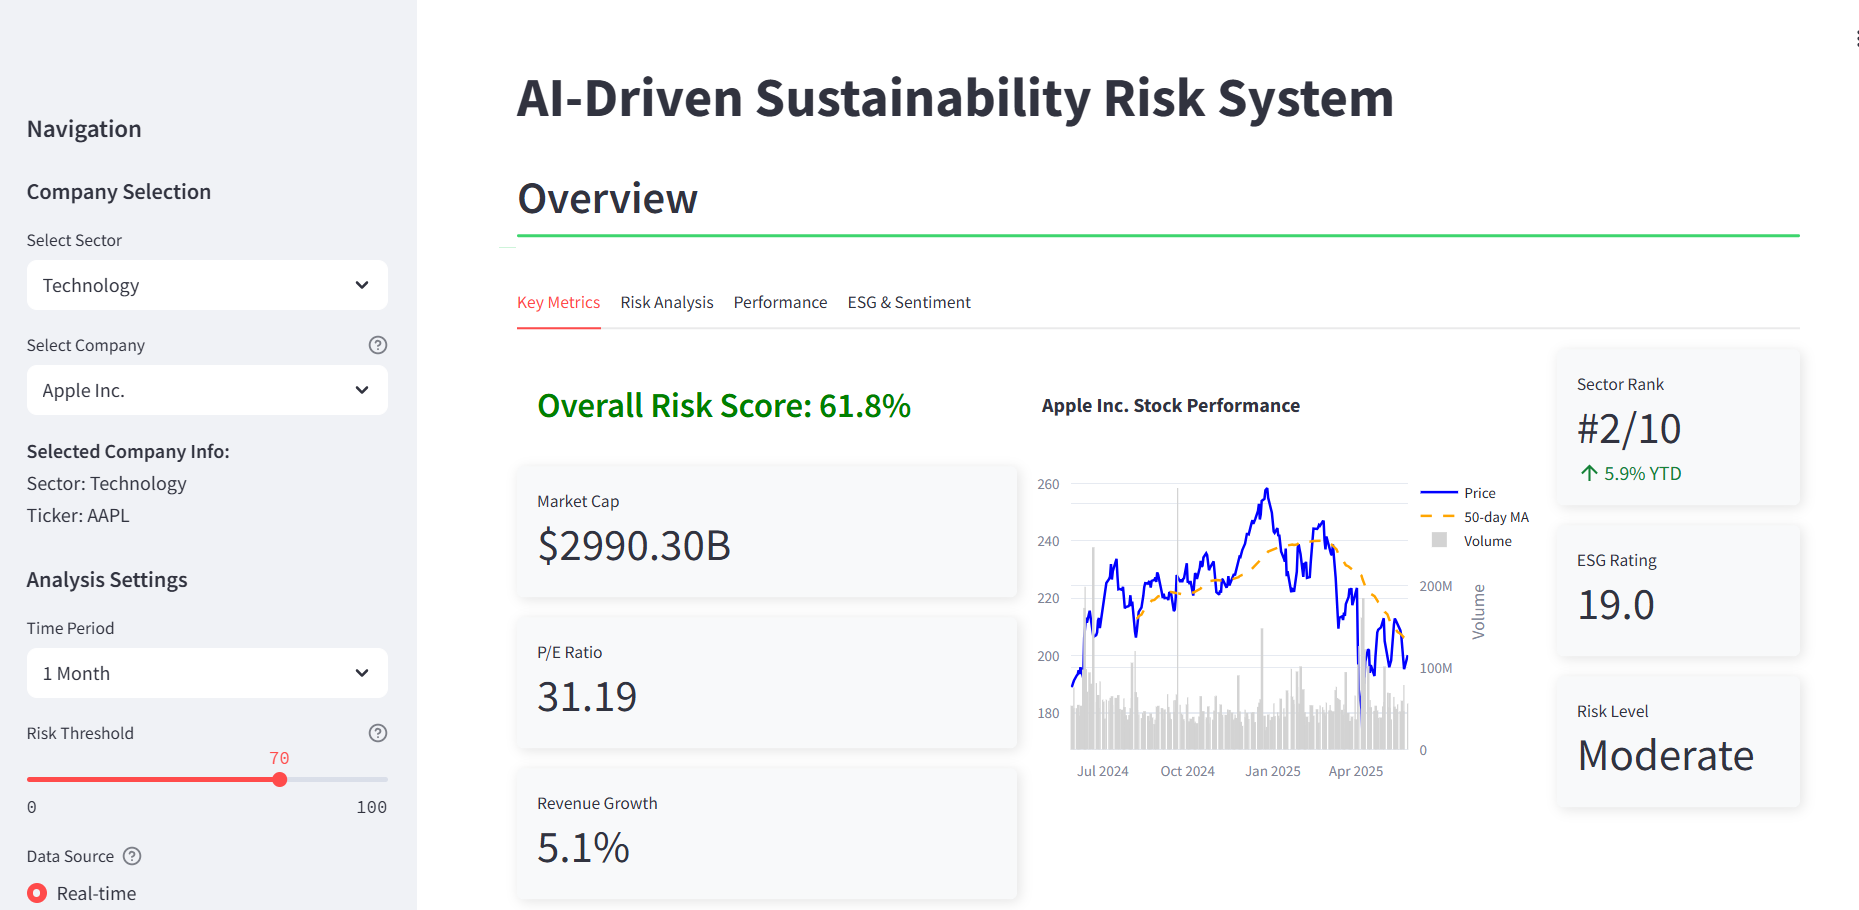Click the Overview section heading
This screenshot has height=910, width=1859.
[x=607, y=198]
